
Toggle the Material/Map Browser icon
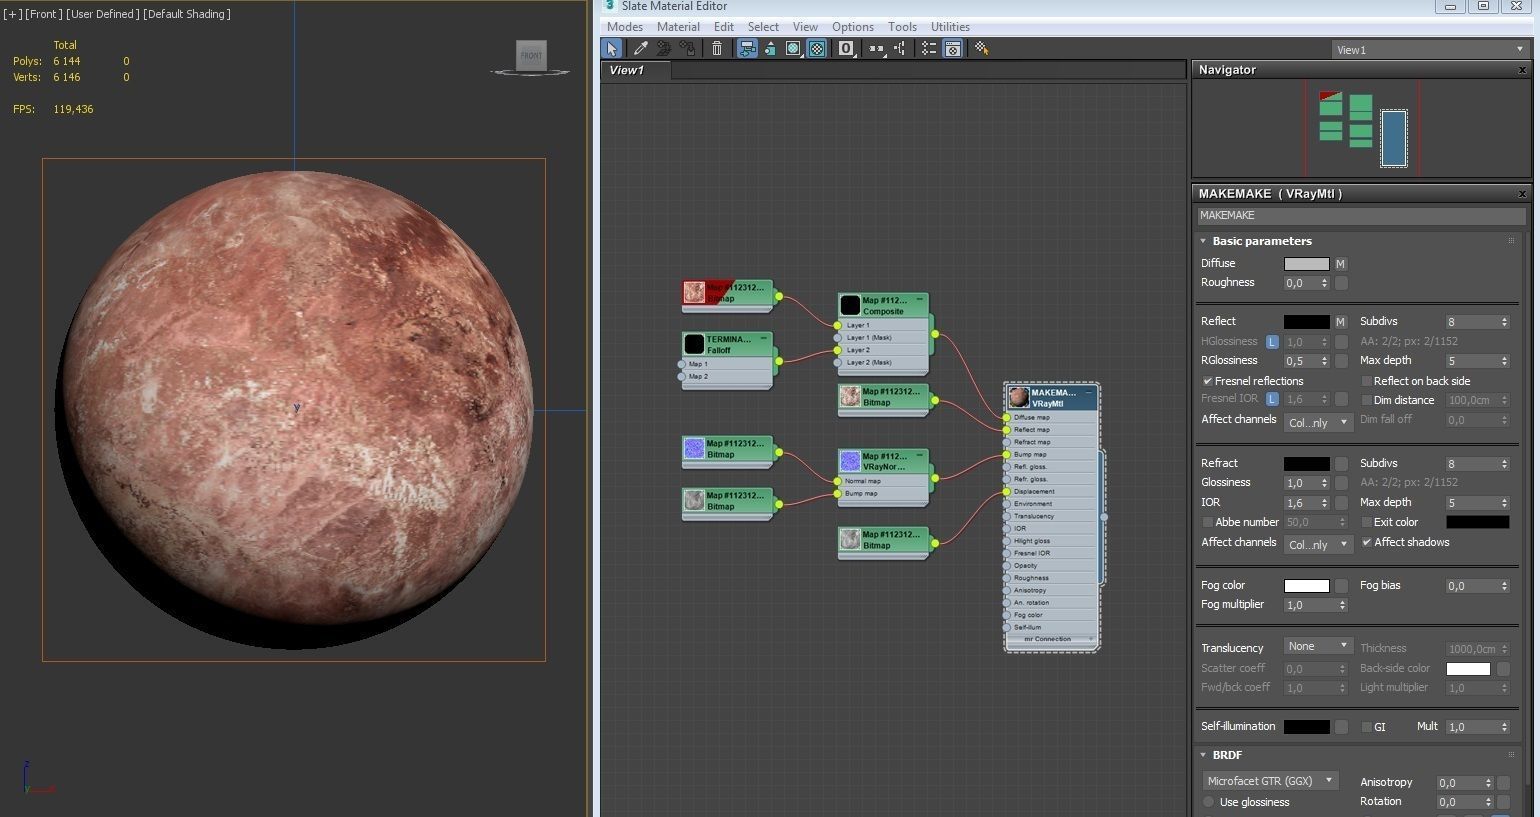pos(929,48)
